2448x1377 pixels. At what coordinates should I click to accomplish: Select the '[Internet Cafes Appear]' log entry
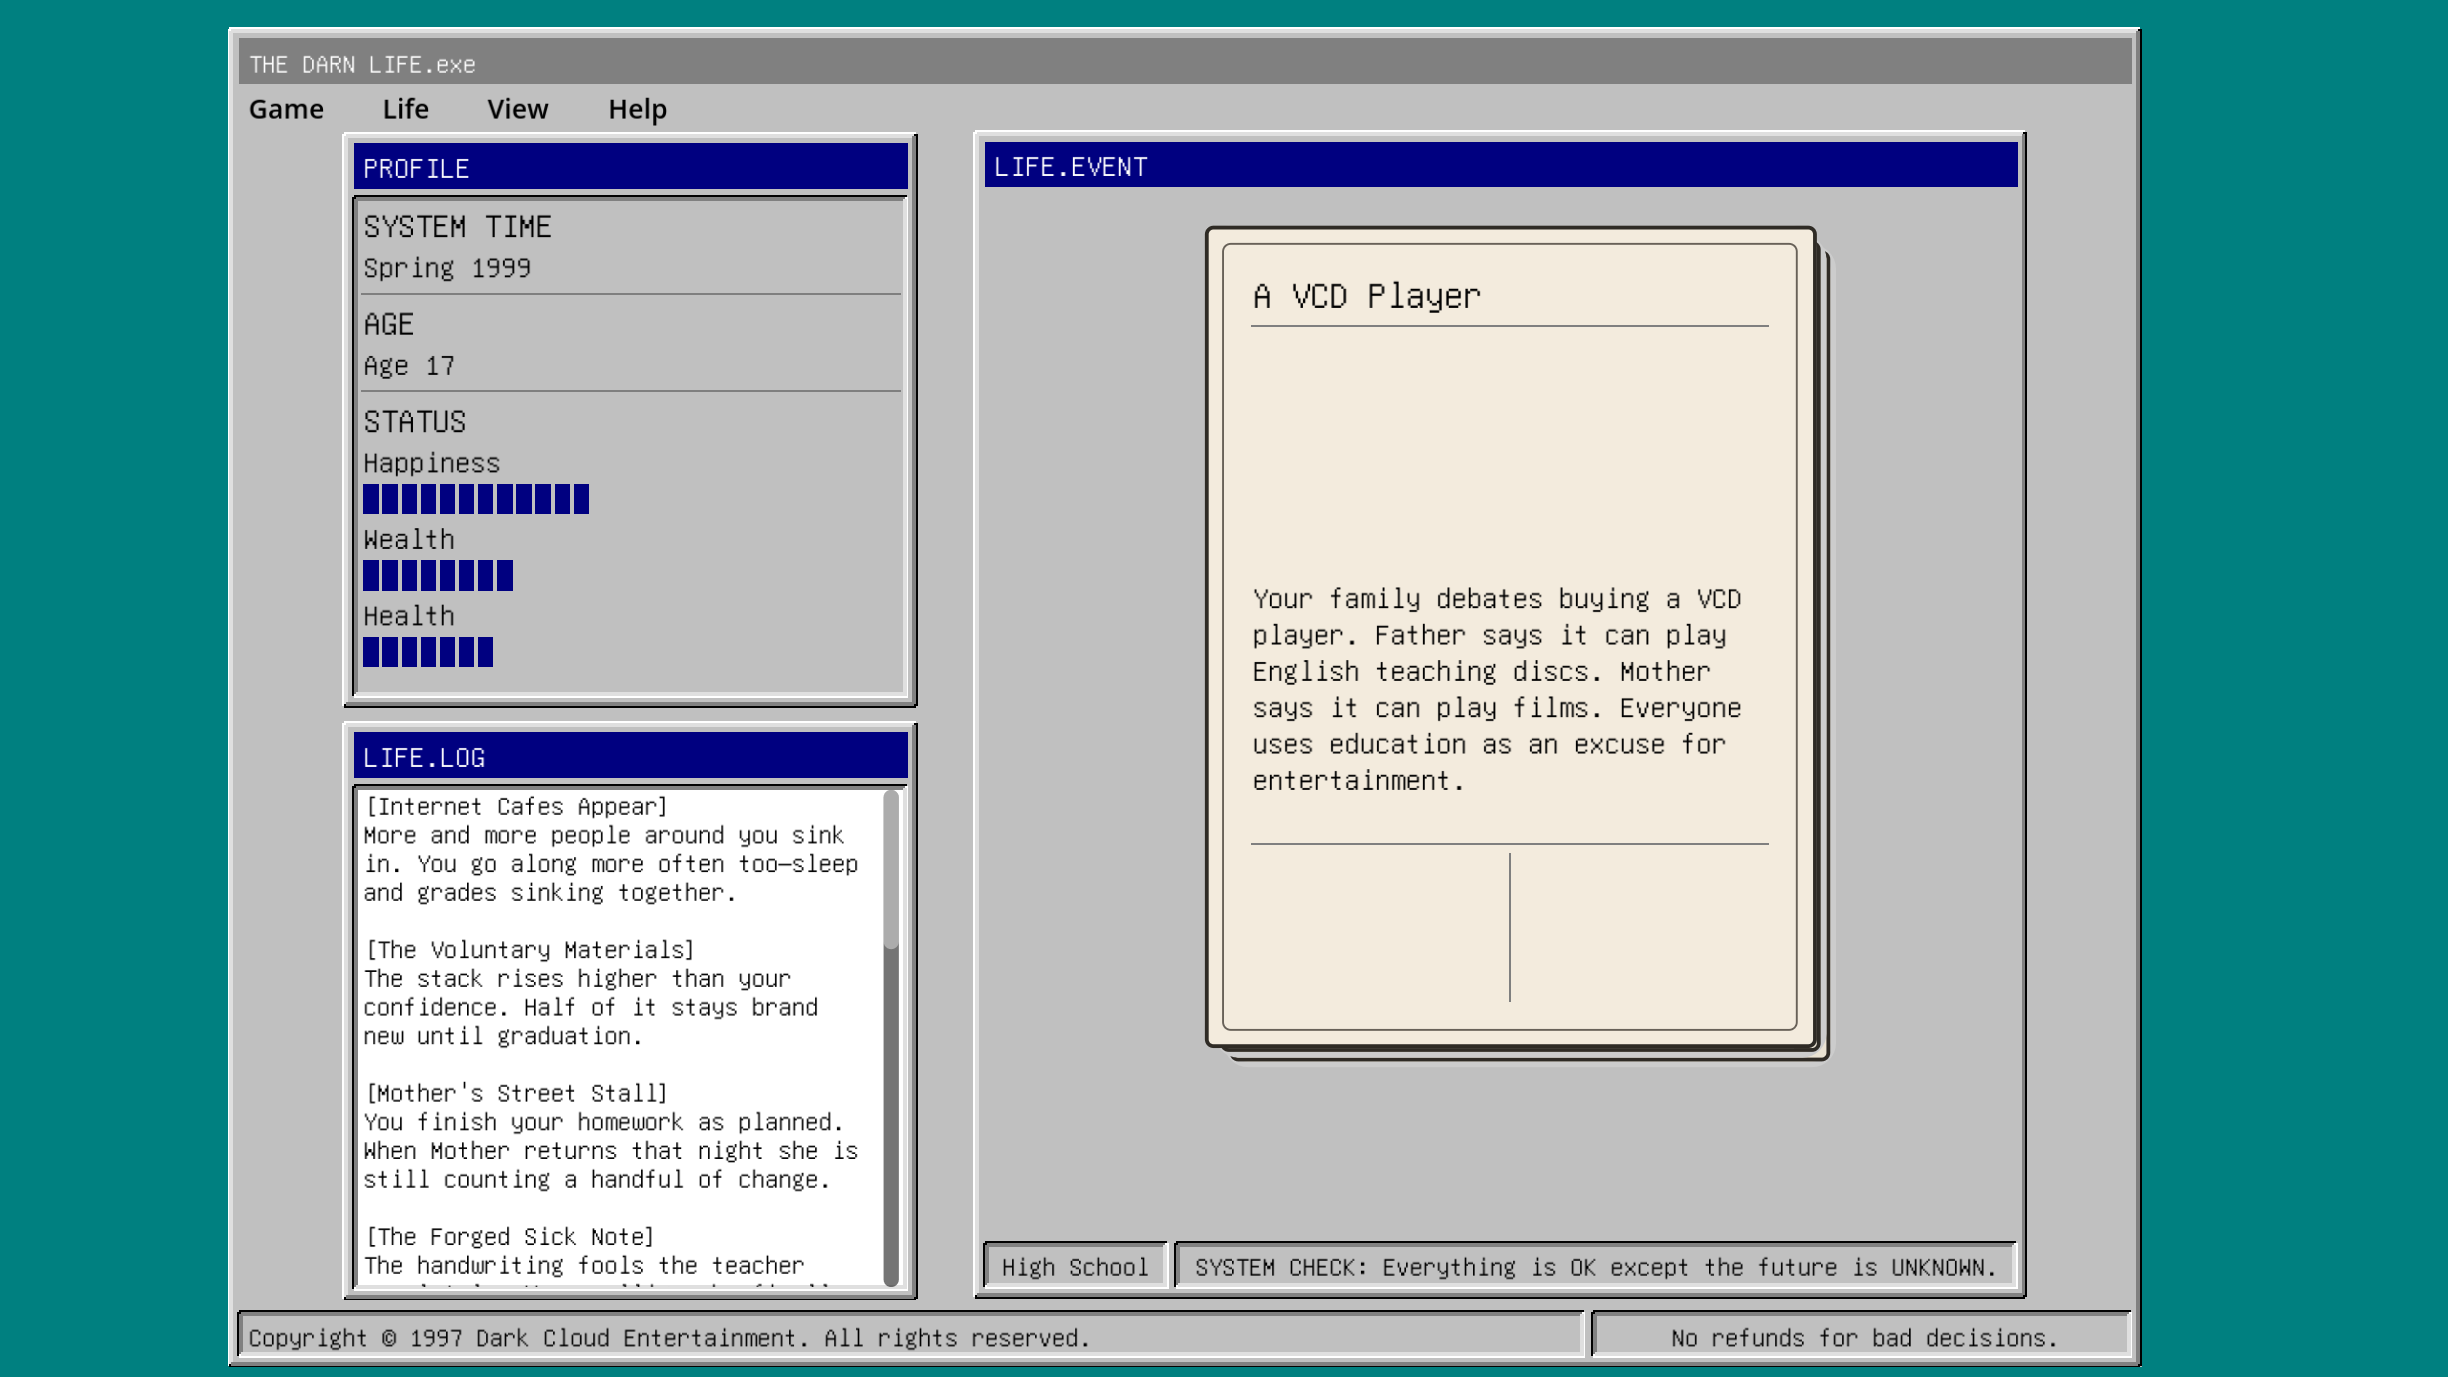pyautogui.click(x=516, y=806)
